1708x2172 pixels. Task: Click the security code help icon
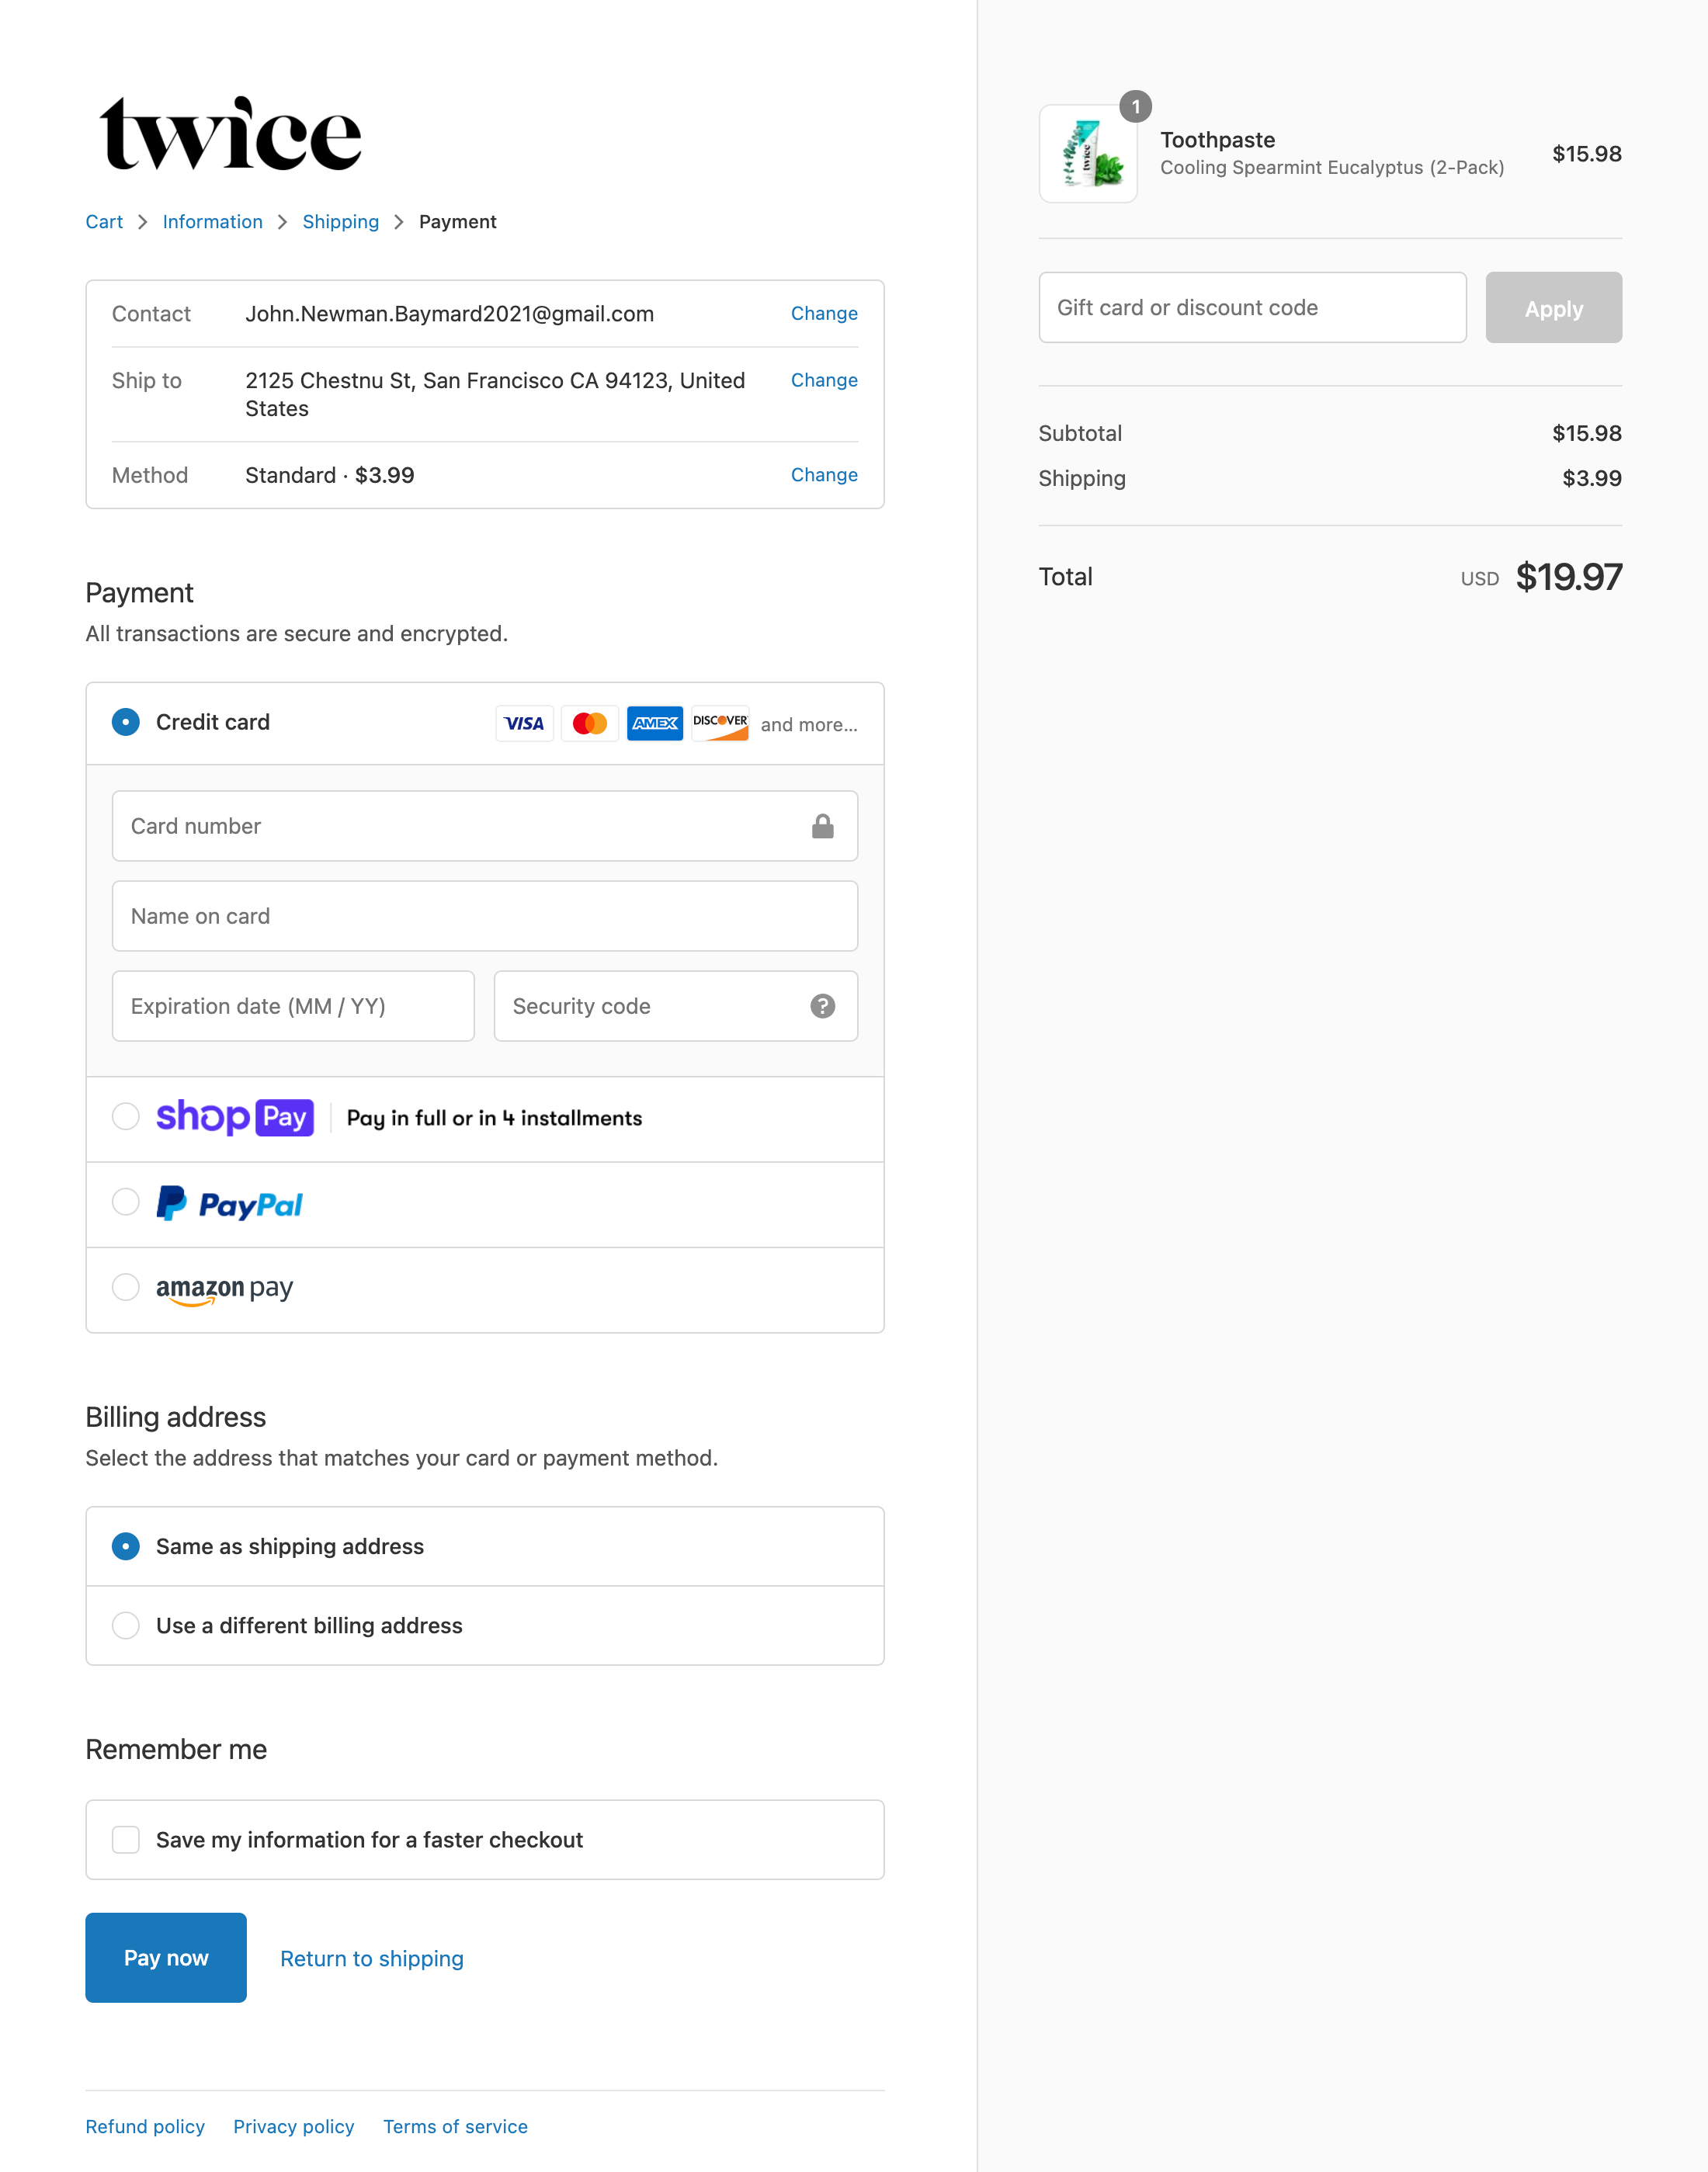tap(822, 1006)
